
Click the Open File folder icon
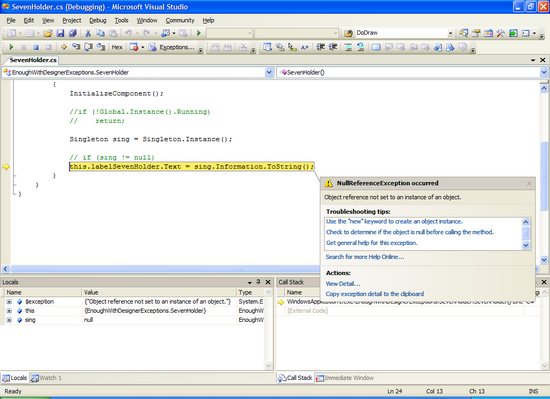pos(48,33)
